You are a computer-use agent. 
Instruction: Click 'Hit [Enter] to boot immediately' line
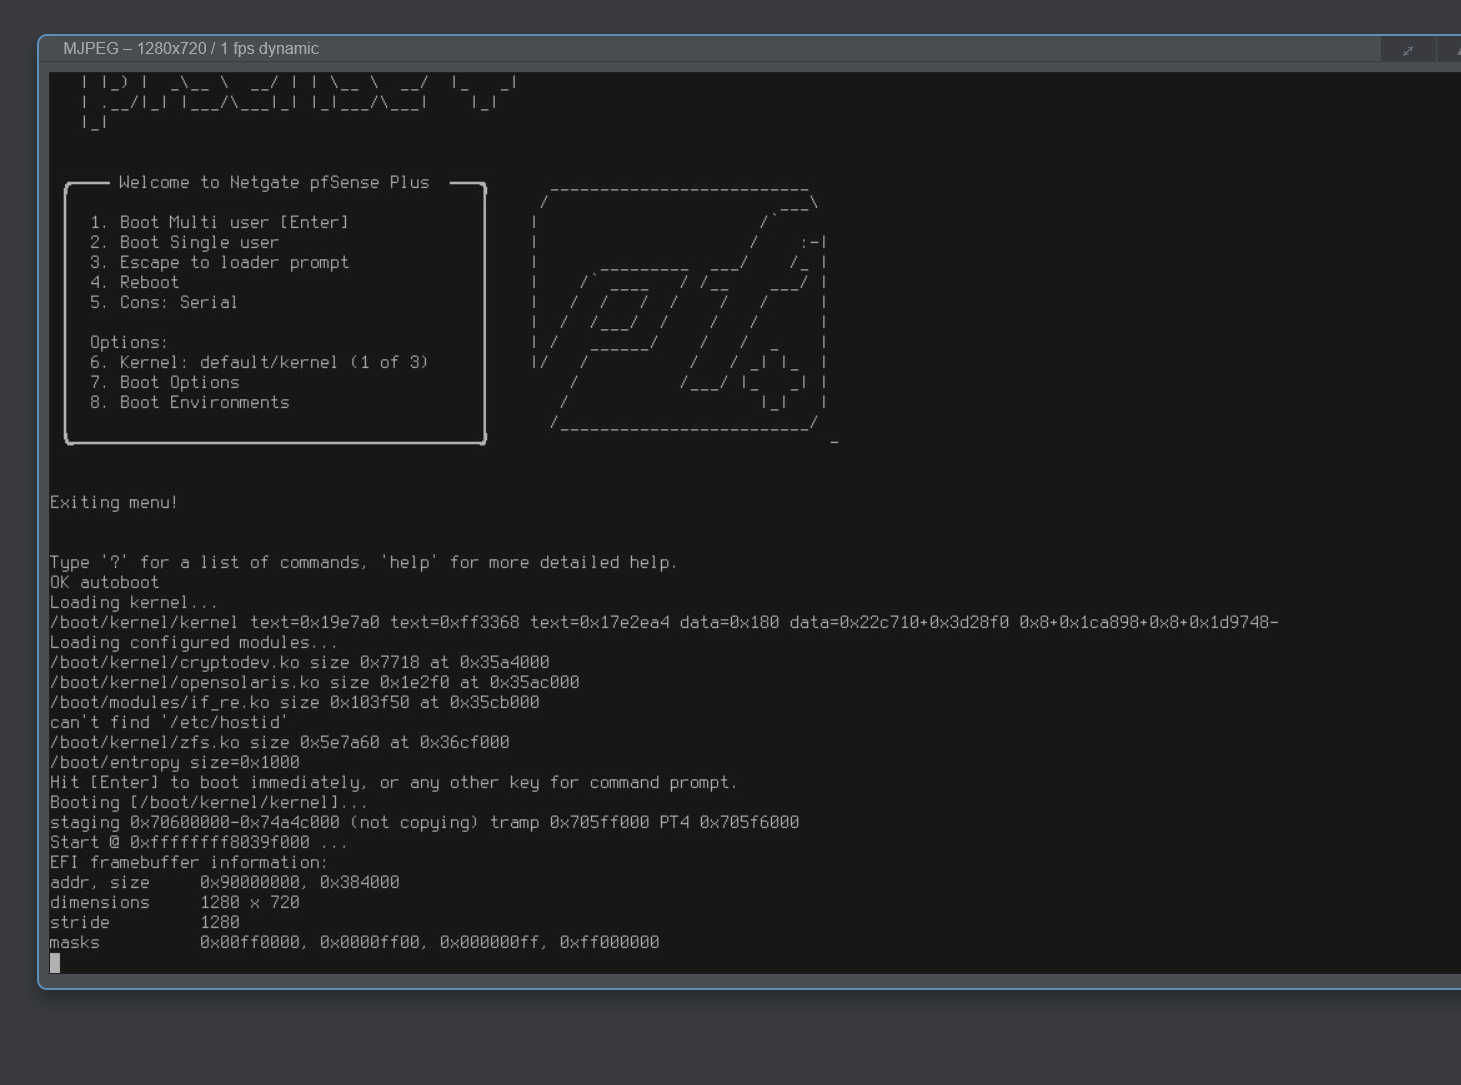tap(394, 782)
